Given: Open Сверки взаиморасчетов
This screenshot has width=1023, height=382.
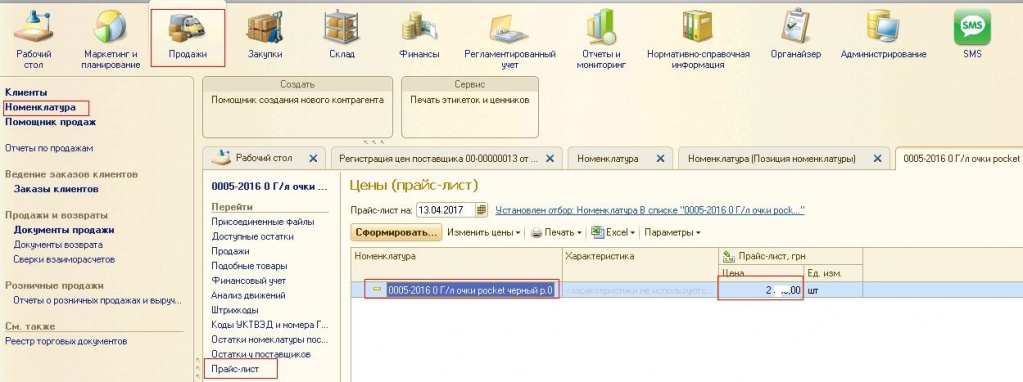Looking at the screenshot, I should 64,259.
